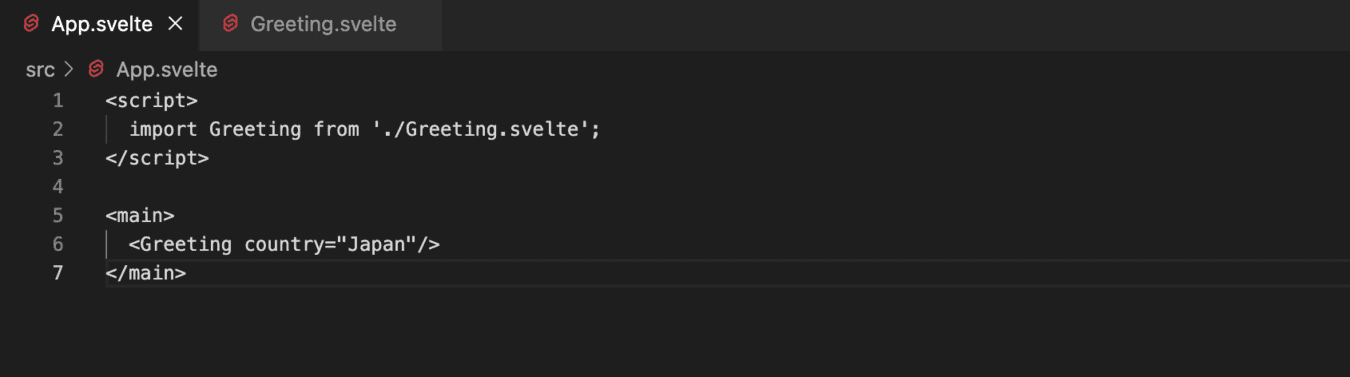The width and height of the screenshot is (1350, 377).
Task: Click line number 7 in the gutter
Action: click(58, 272)
